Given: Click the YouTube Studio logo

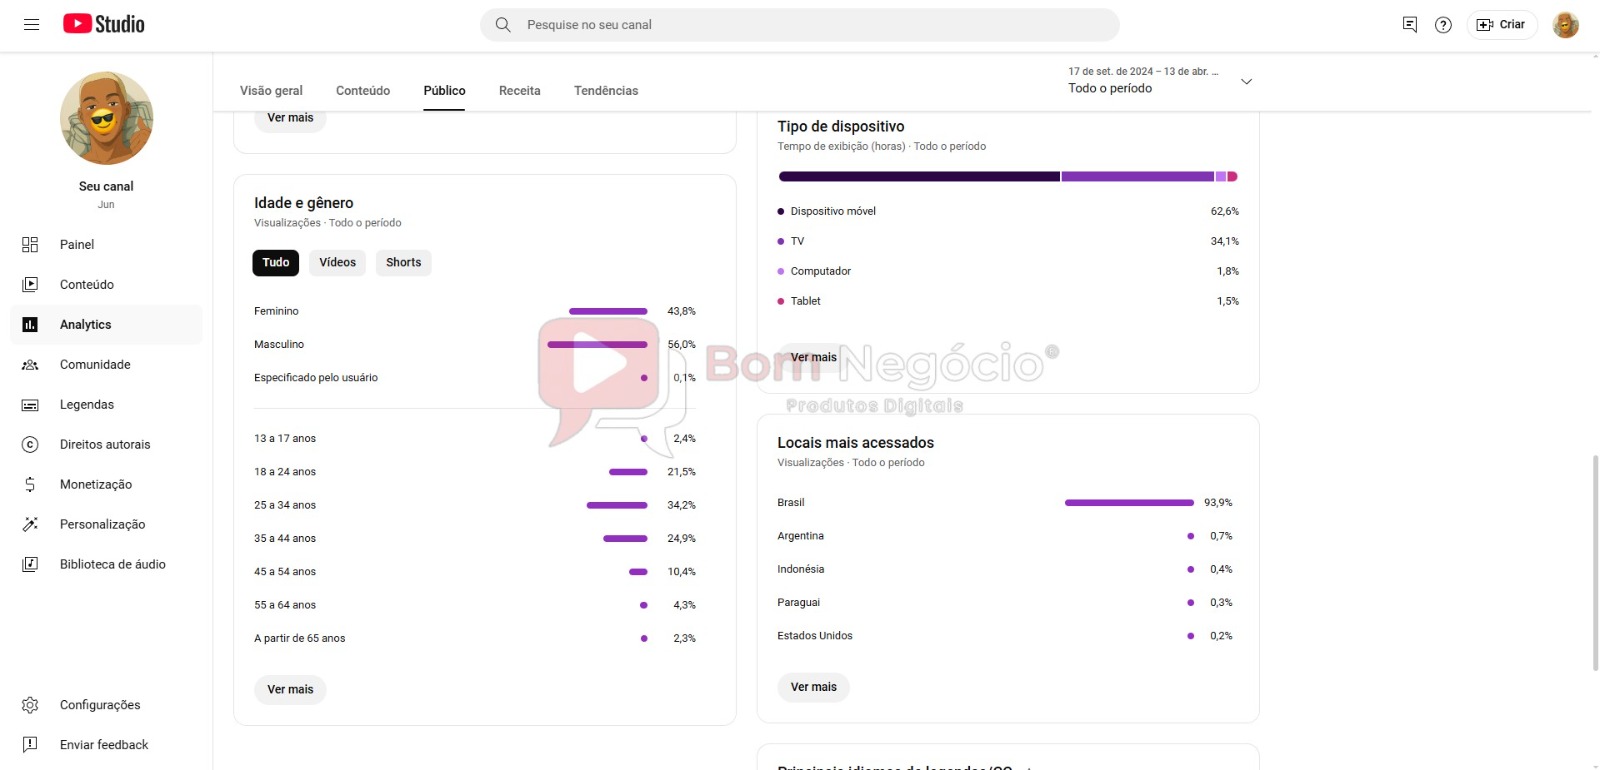Looking at the screenshot, I should [104, 24].
